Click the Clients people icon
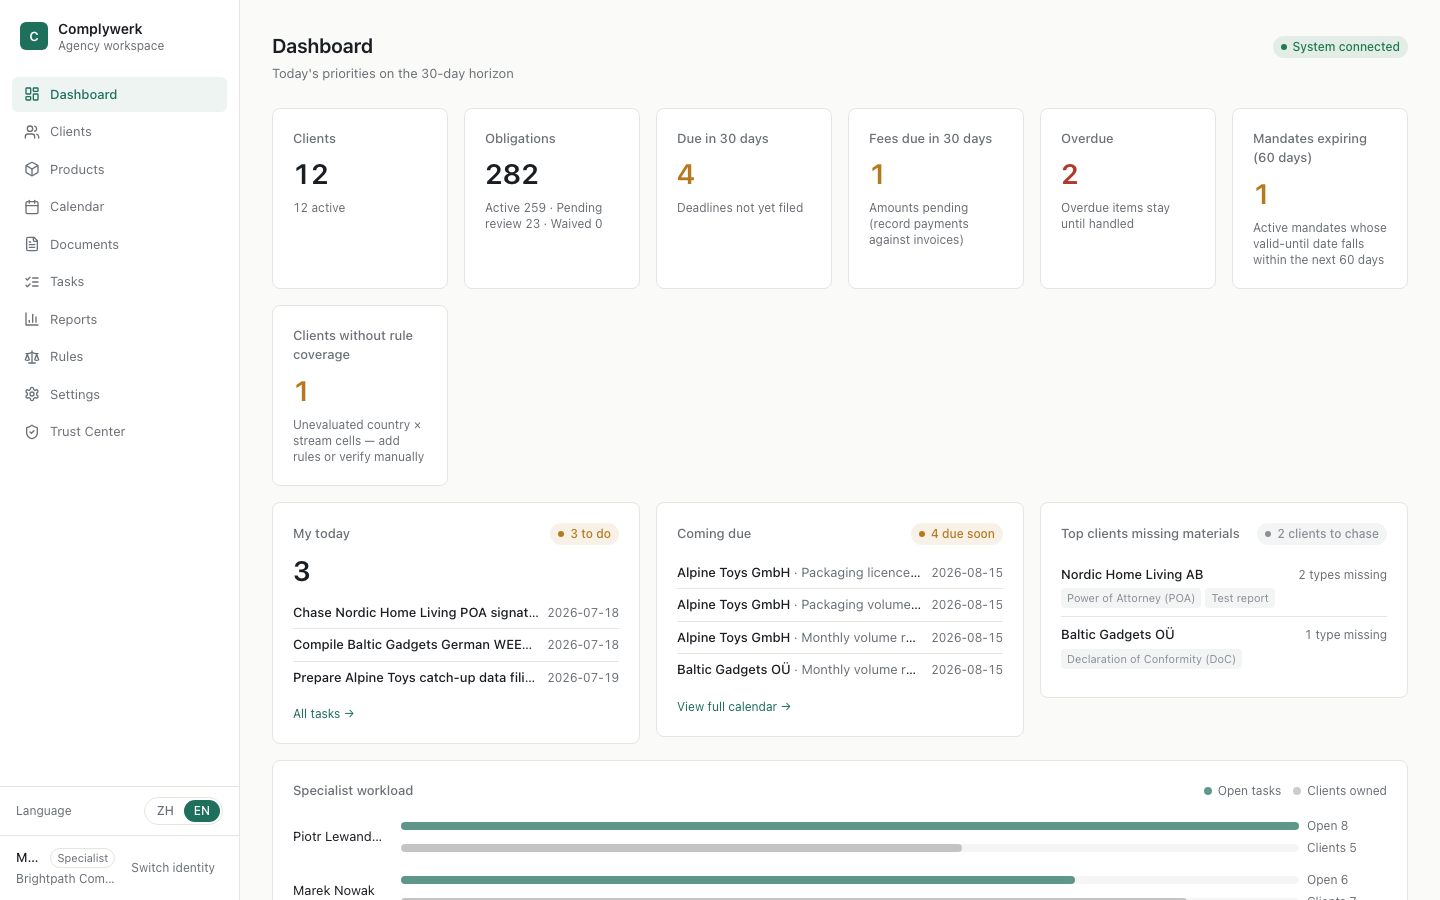This screenshot has height=900, width=1440. pos(32,132)
